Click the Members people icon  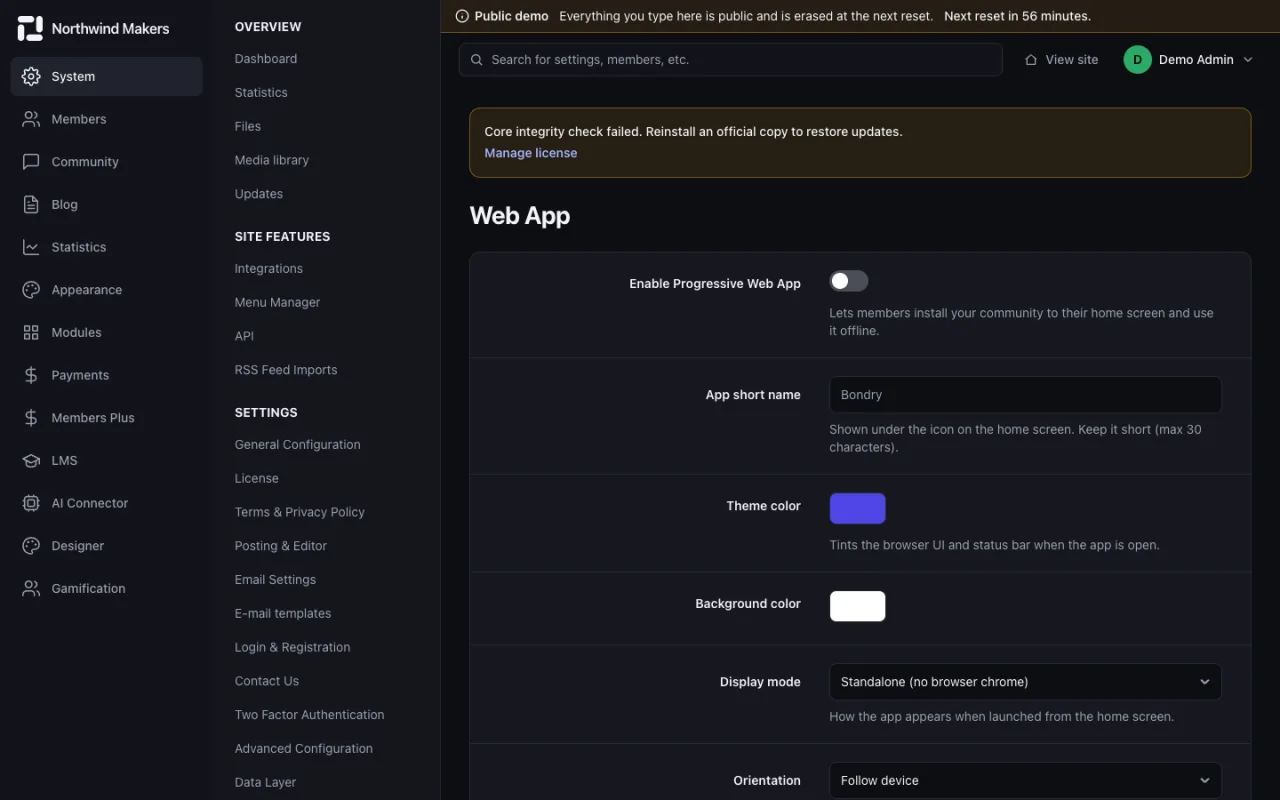[31, 119]
